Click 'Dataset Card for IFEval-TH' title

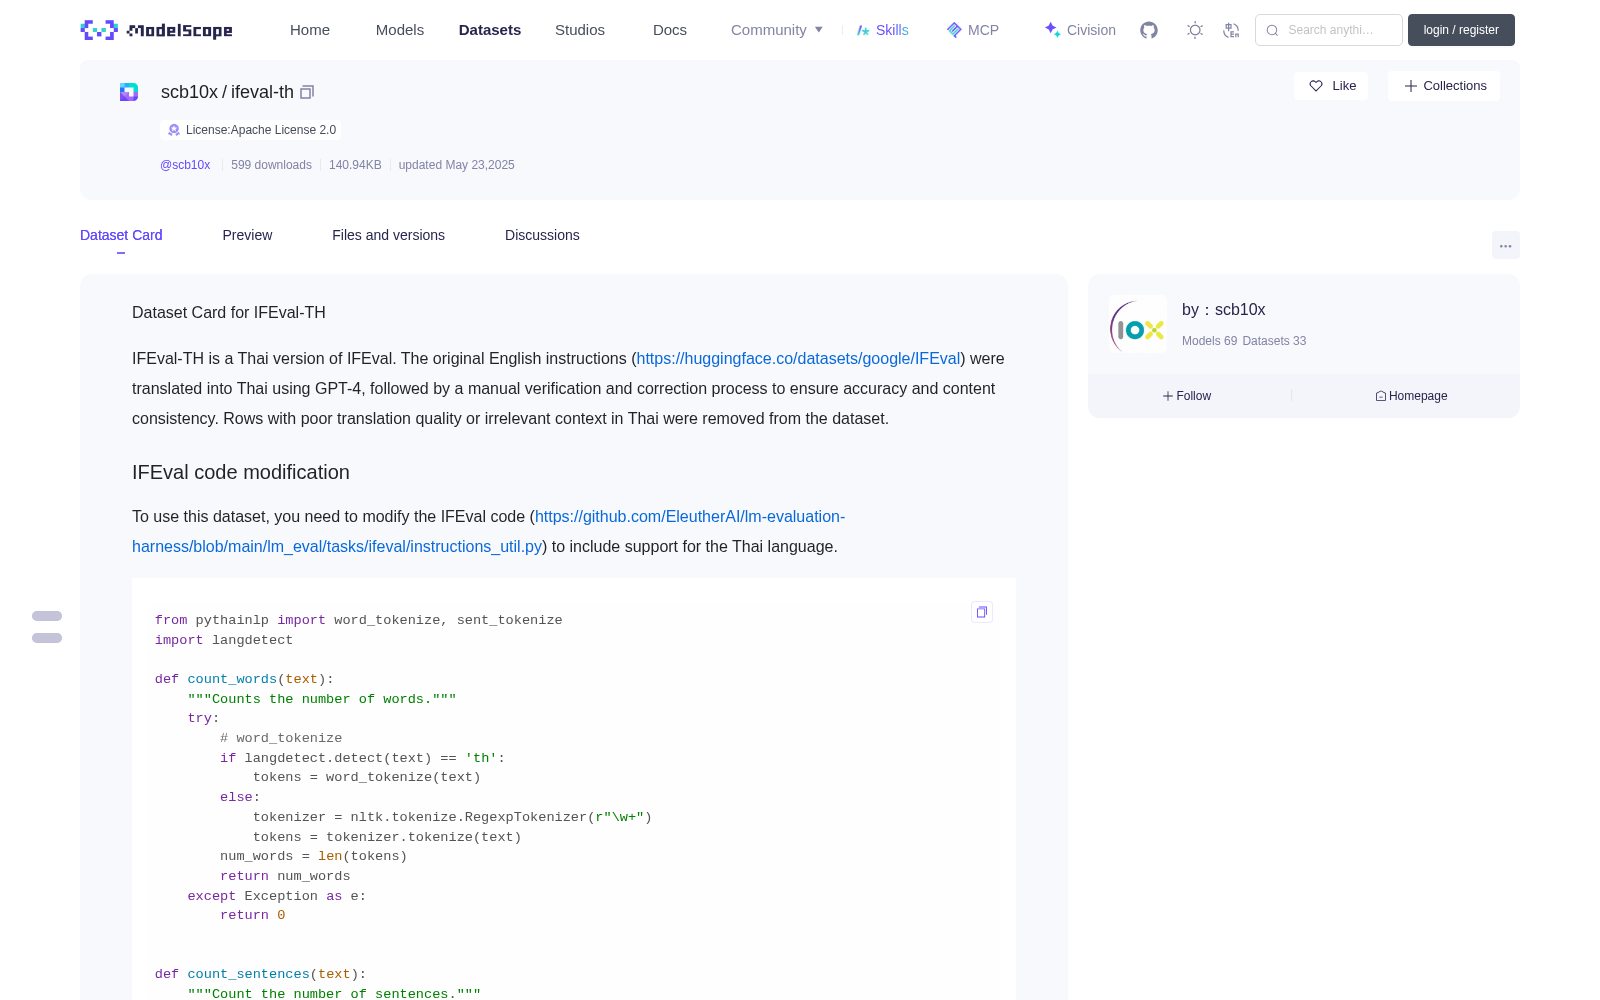click(229, 312)
